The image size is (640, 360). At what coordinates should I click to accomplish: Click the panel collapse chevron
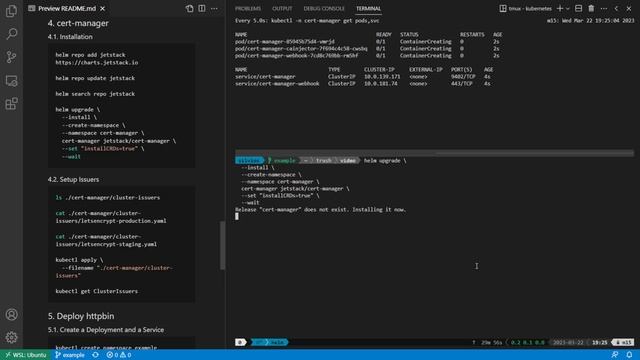click(x=616, y=9)
